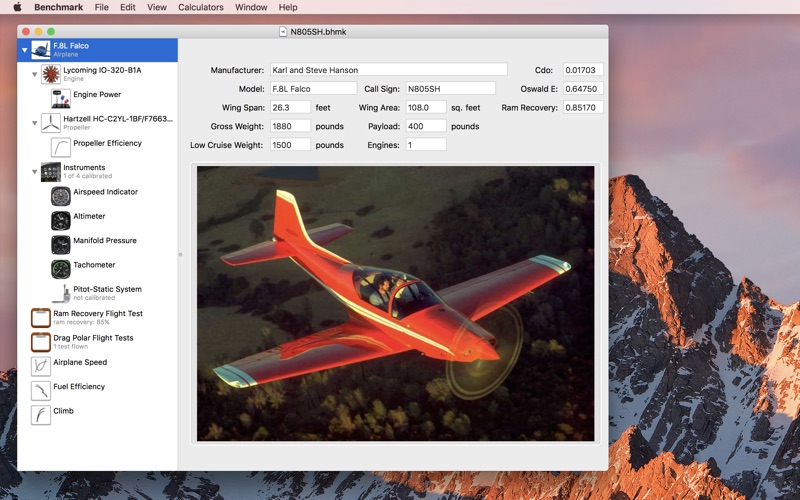This screenshot has width=800, height=500.
Task: Click the Airspeed Indicator gauge icon
Action: coord(61,196)
